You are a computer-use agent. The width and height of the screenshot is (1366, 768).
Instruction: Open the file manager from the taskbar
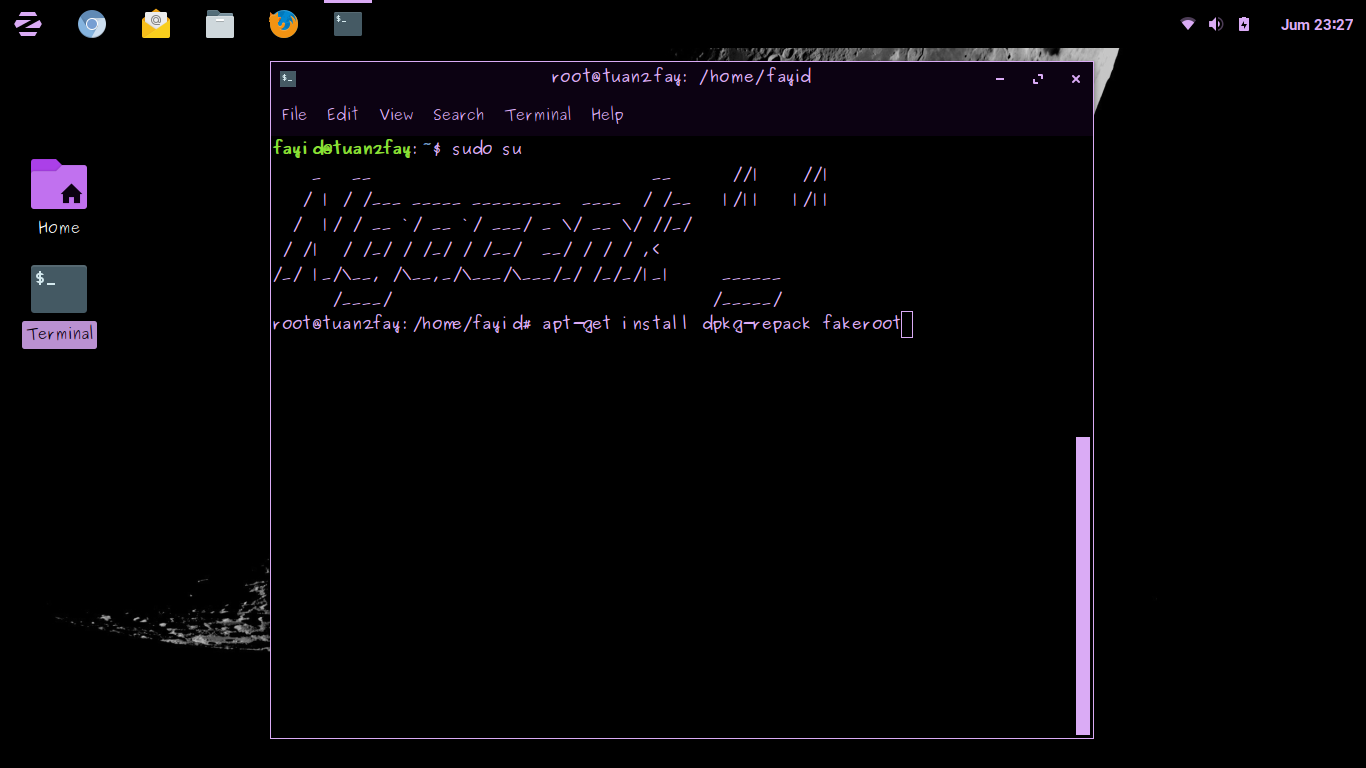click(x=219, y=24)
